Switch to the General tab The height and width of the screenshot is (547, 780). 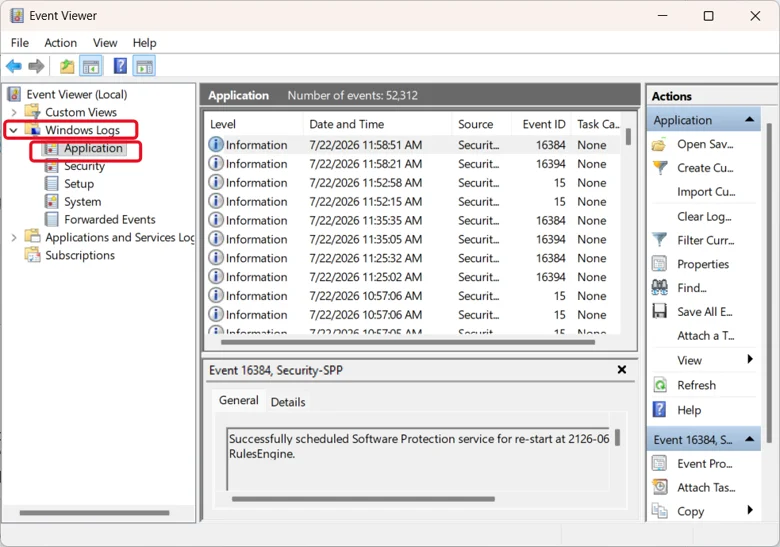pos(239,400)
